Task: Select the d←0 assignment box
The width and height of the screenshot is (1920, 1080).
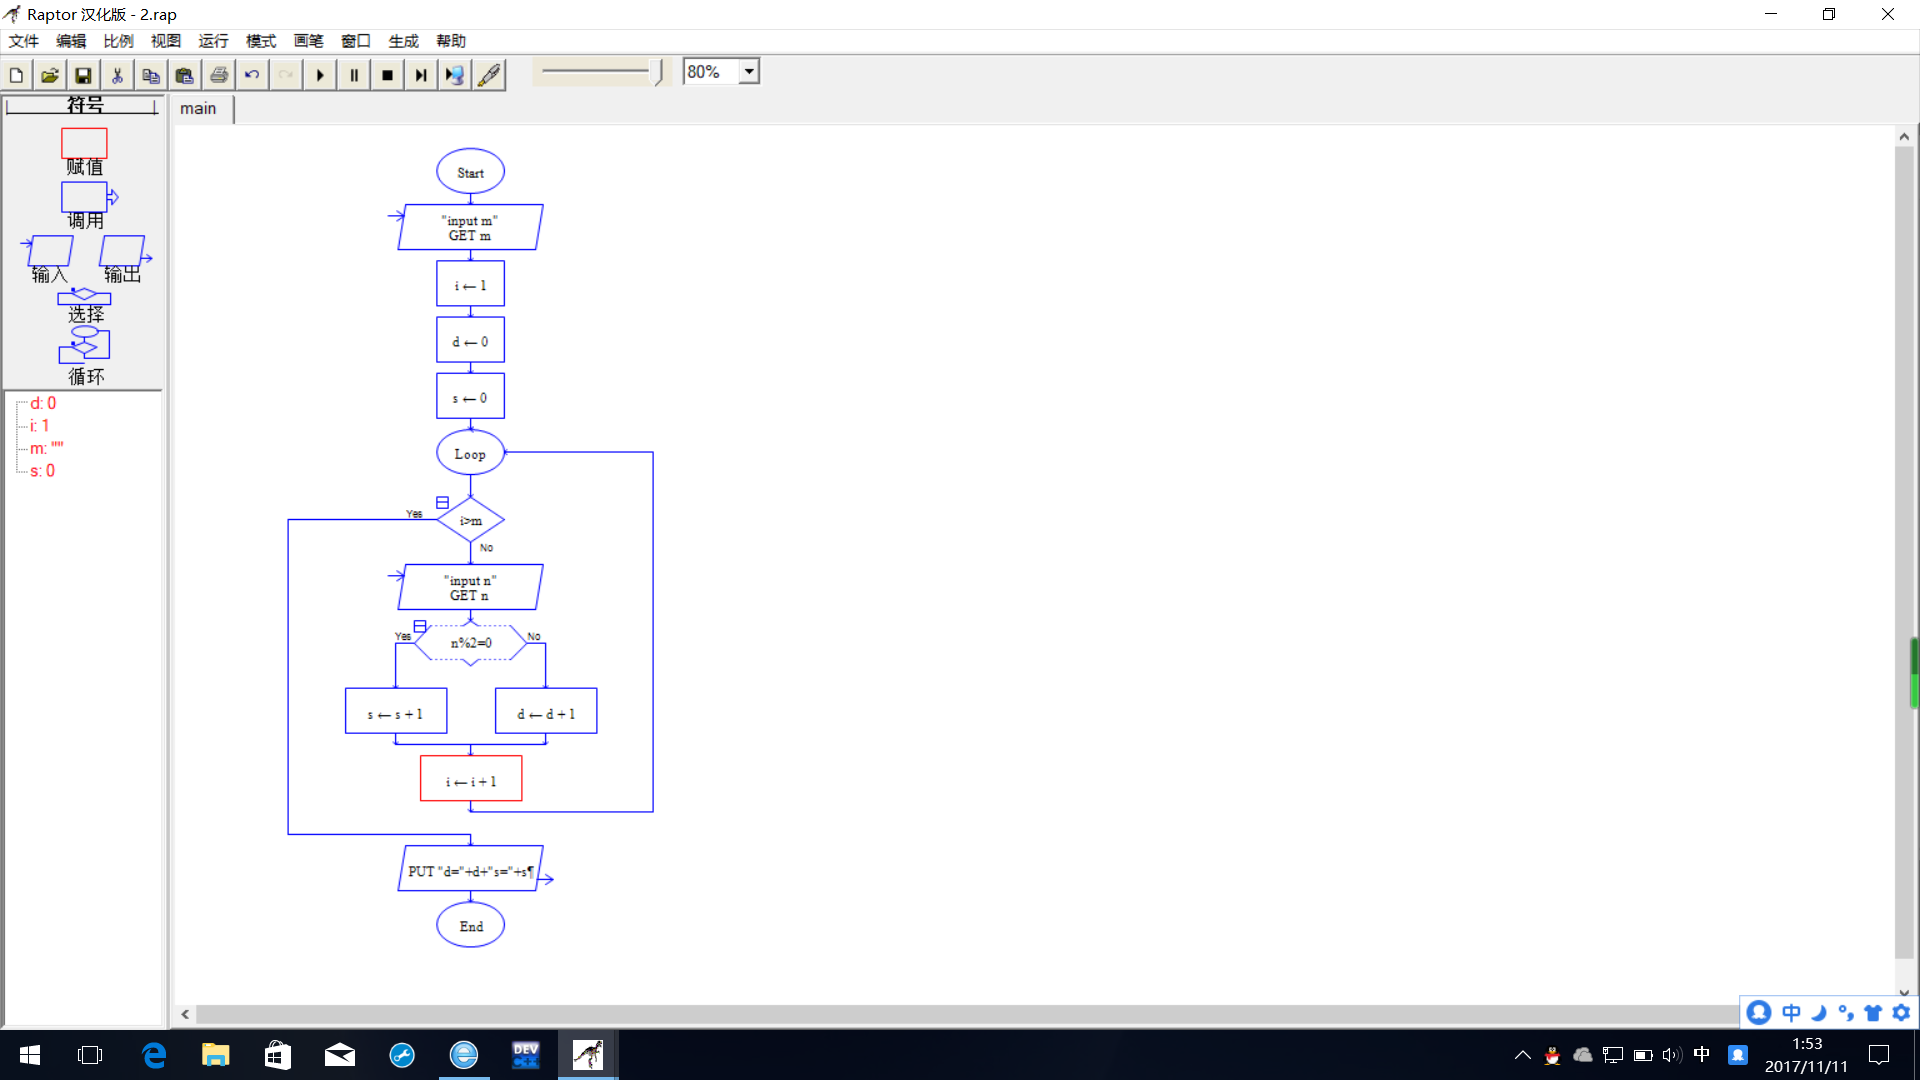Action: (470, 340)
